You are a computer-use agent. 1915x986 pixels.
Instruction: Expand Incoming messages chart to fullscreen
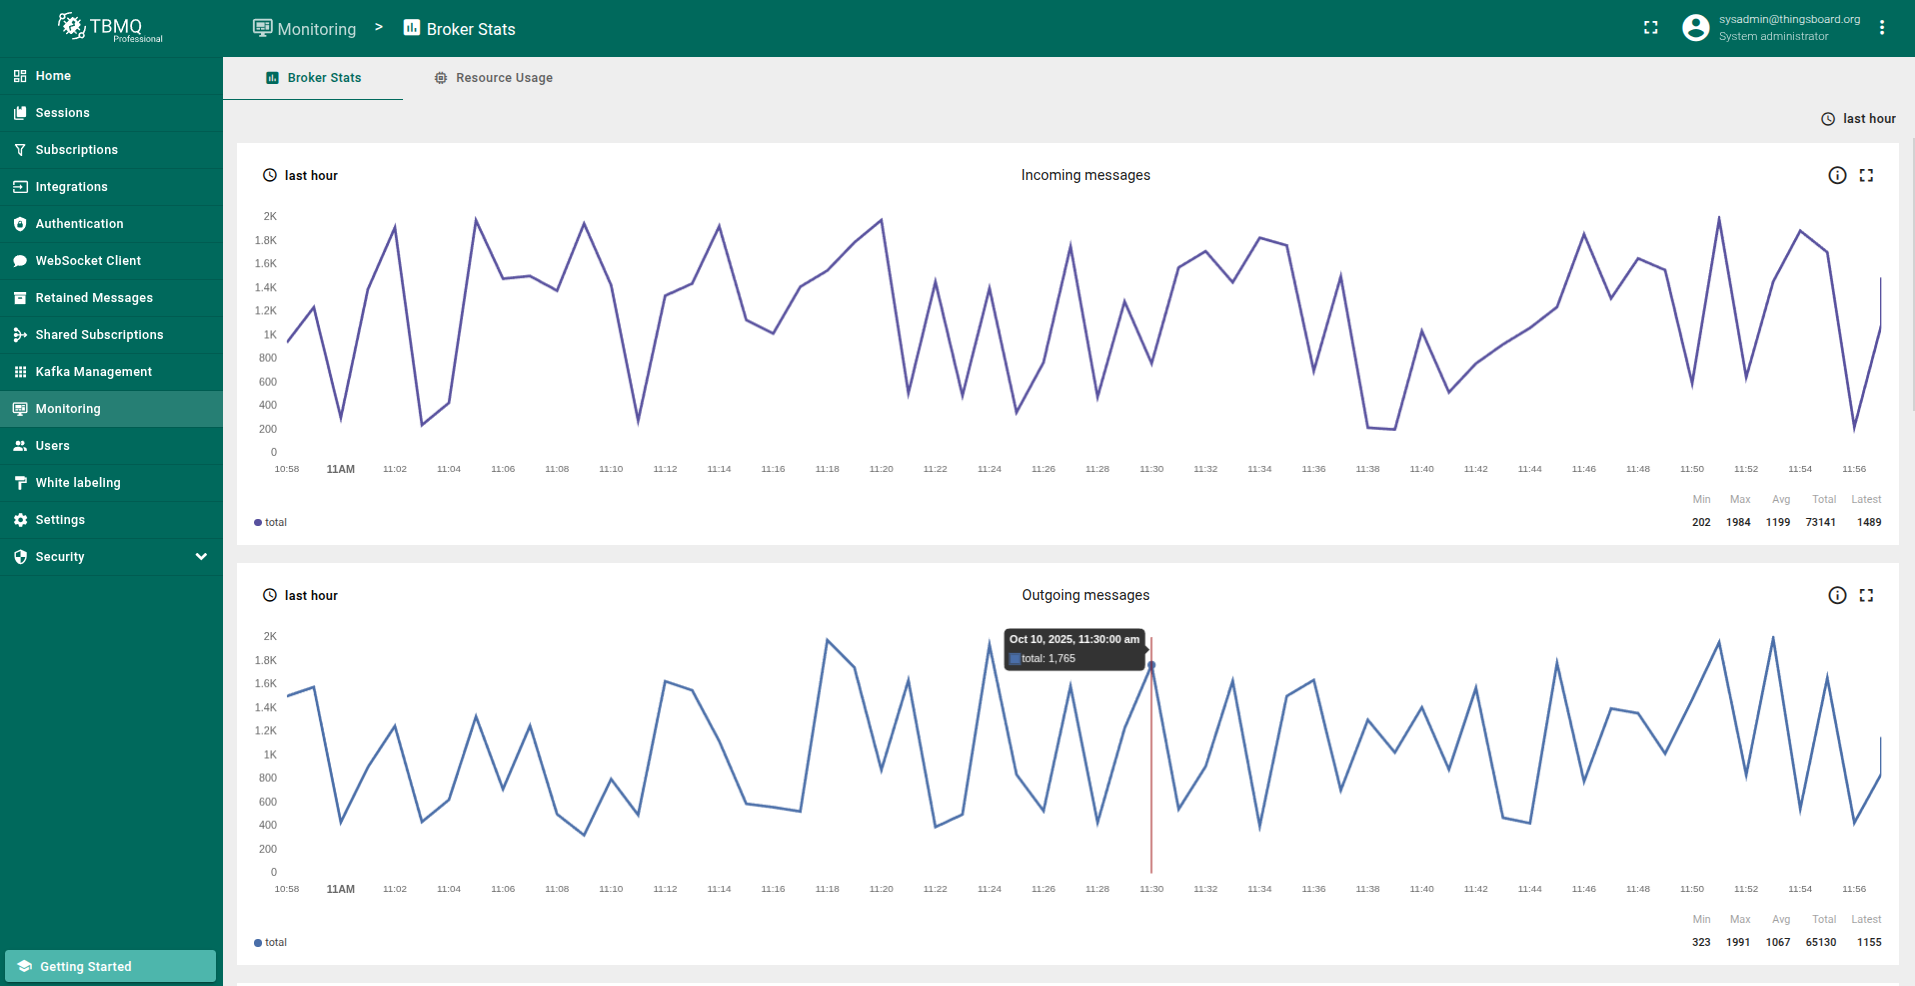(1866, 175)
